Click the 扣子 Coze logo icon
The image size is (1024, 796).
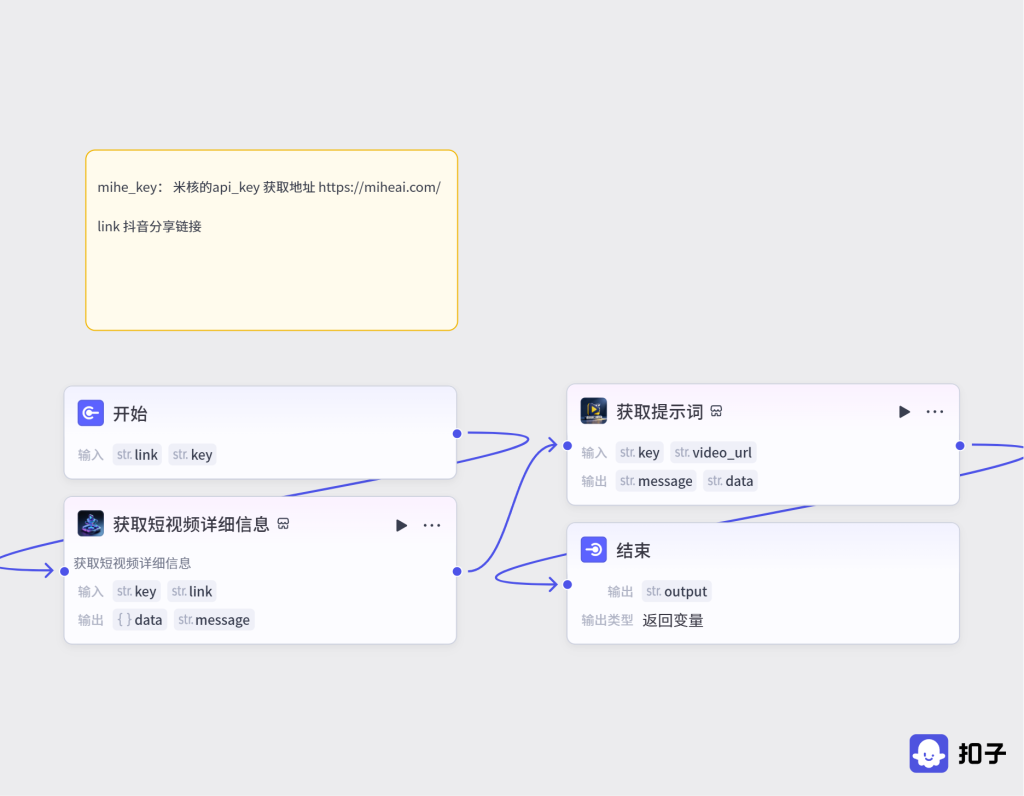coord(929,753)
